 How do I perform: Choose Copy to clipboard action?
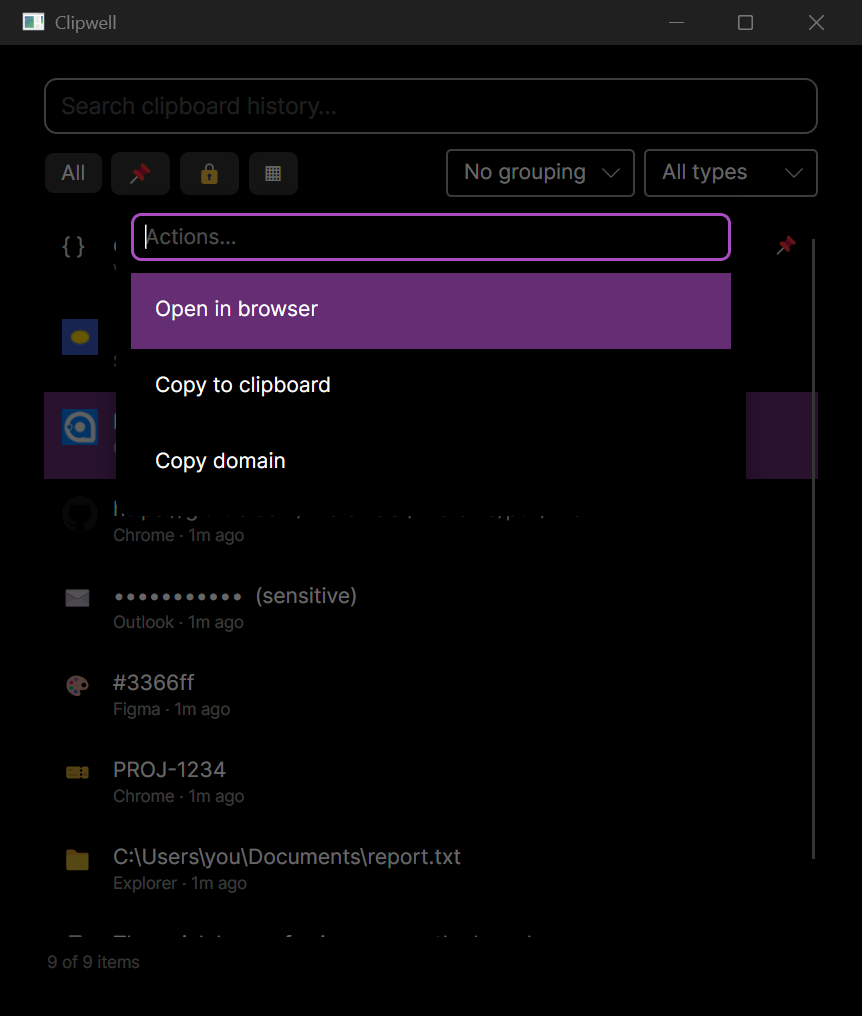click(x=430, y=386)
